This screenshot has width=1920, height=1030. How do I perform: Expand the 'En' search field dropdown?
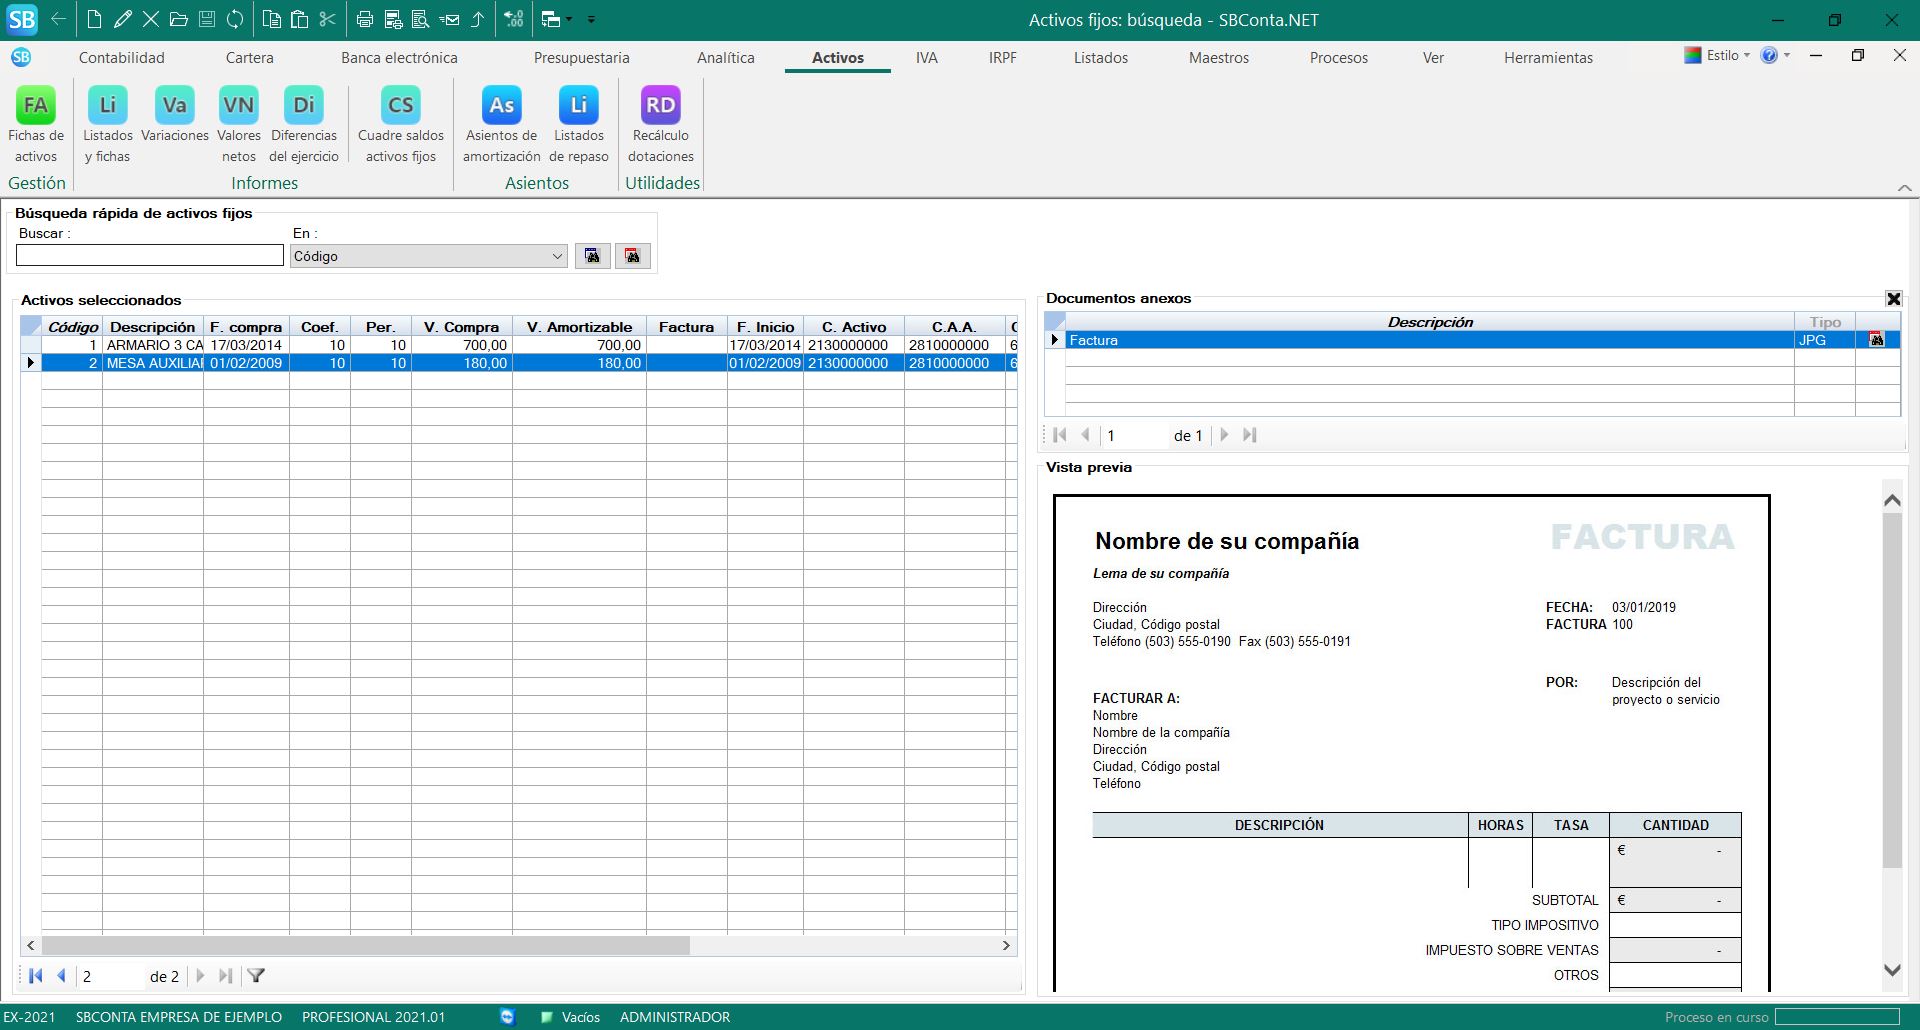tap(557, 257)
